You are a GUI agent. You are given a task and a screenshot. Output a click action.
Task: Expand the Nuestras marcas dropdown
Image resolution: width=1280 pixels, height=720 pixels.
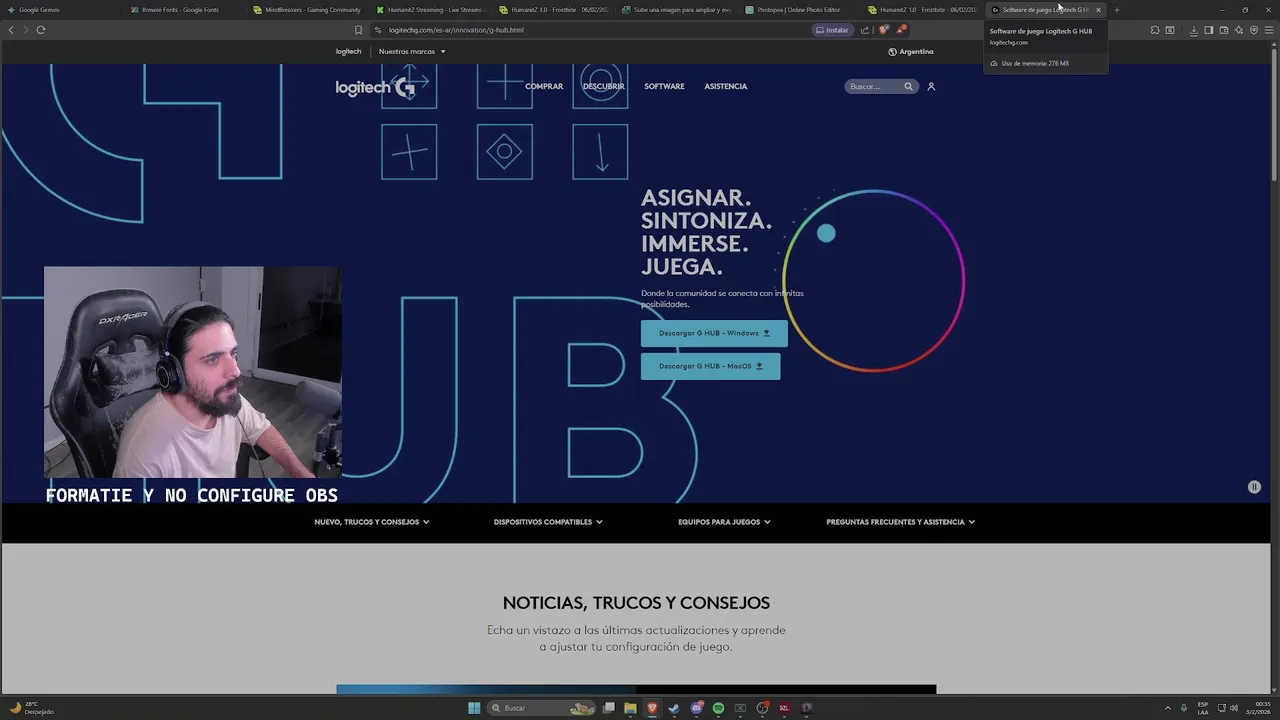(412, 51)
